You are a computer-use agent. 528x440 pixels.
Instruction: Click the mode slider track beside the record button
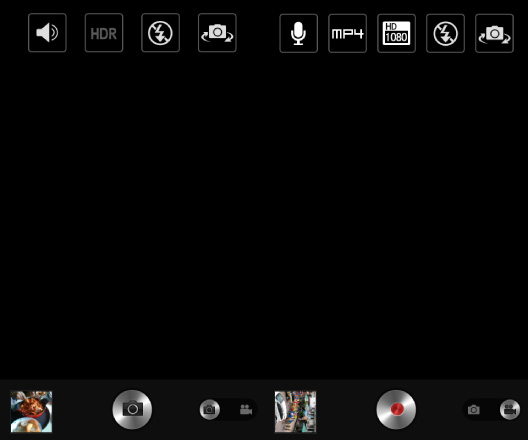click(x=492, y=410)
